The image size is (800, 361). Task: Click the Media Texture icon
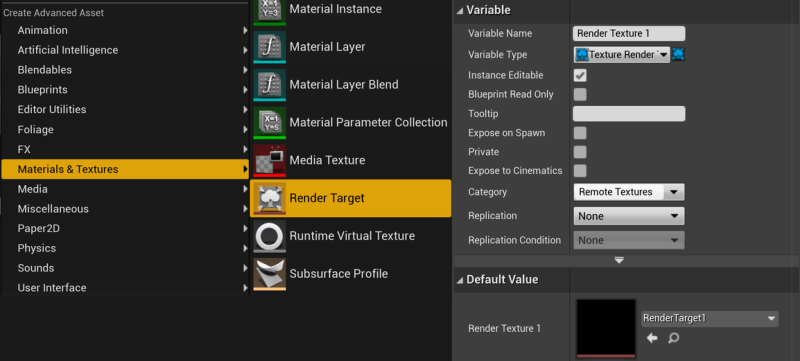click(269, 160)
